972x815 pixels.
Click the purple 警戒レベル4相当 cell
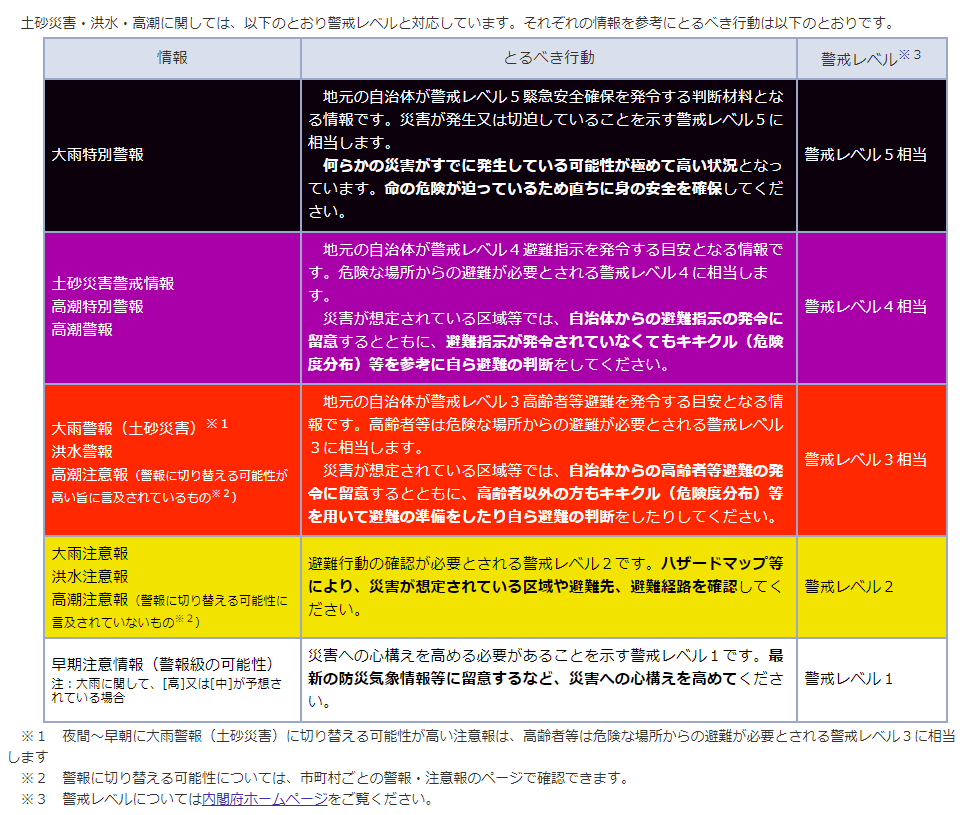[872, 307]
